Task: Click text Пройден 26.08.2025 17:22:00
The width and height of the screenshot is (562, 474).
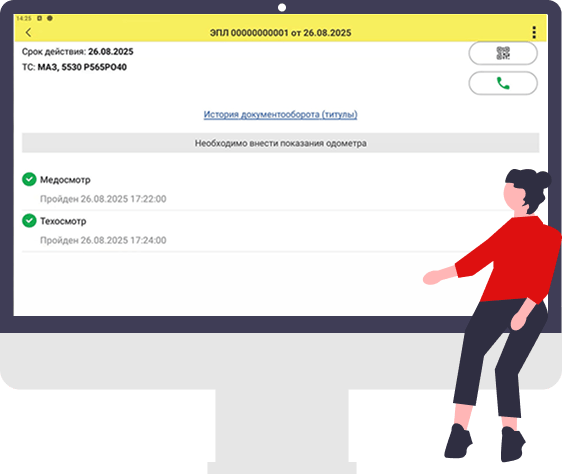Action: click(103, 199)
